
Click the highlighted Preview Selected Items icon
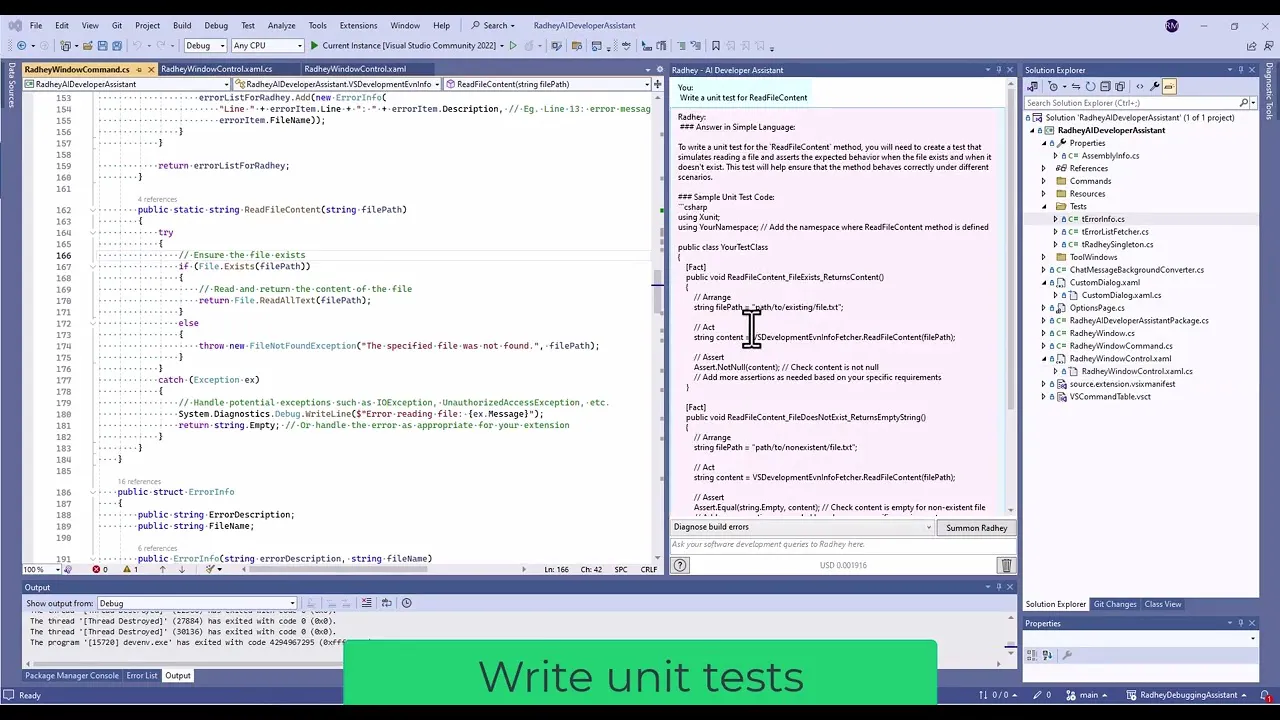tap(1169, 86)
